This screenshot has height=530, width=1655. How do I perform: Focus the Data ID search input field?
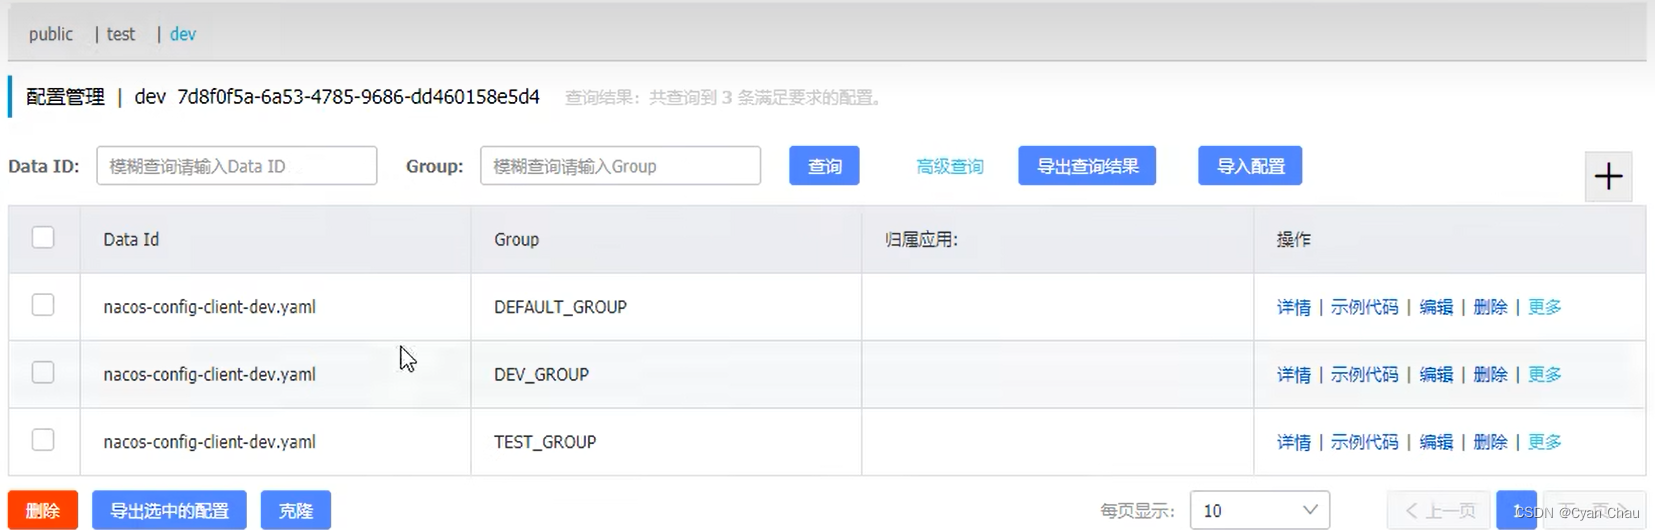(237, 166)
